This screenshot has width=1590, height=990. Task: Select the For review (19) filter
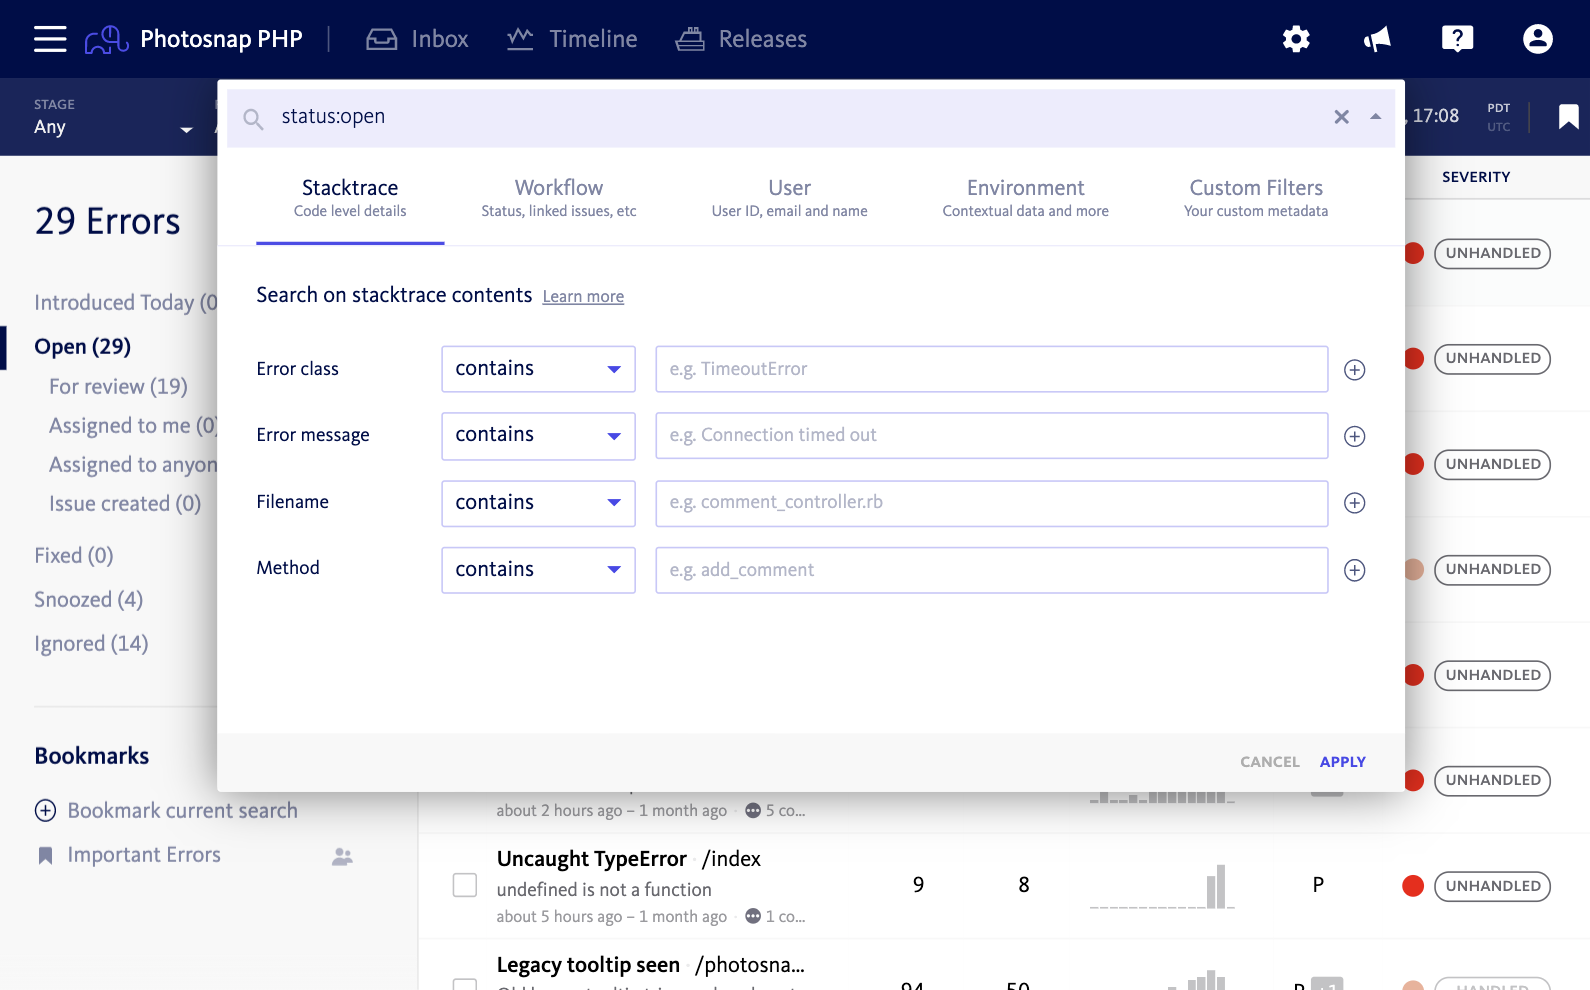point(118,387)
